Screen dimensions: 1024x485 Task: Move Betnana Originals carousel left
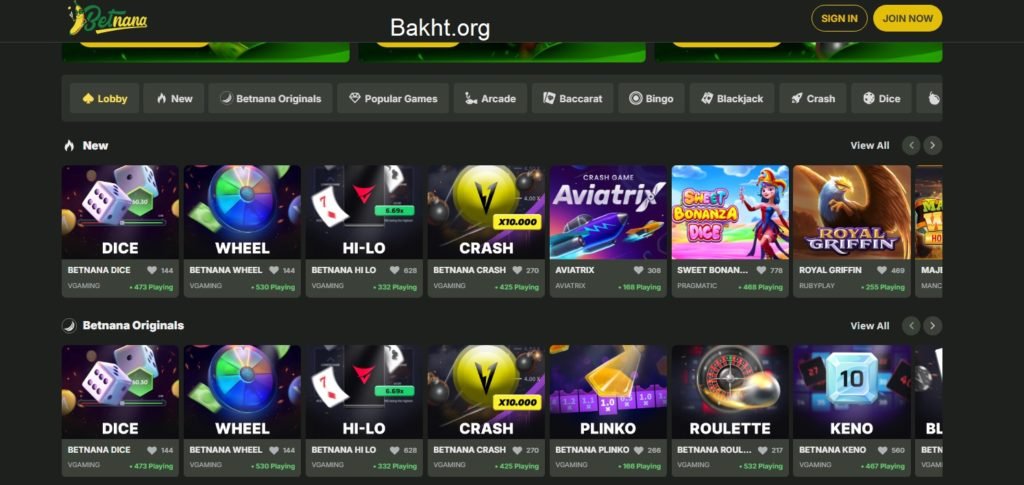coord(911,326)
